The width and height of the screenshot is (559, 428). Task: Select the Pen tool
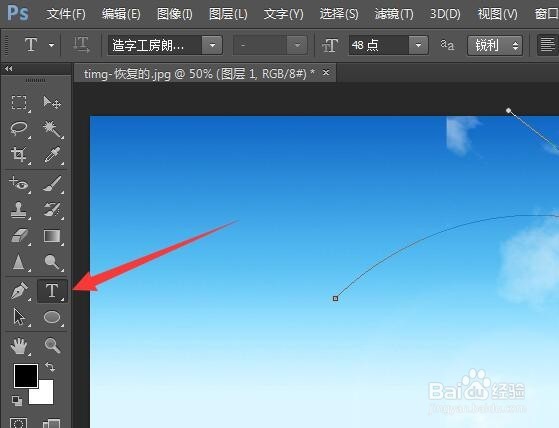[x=19, y=291]
